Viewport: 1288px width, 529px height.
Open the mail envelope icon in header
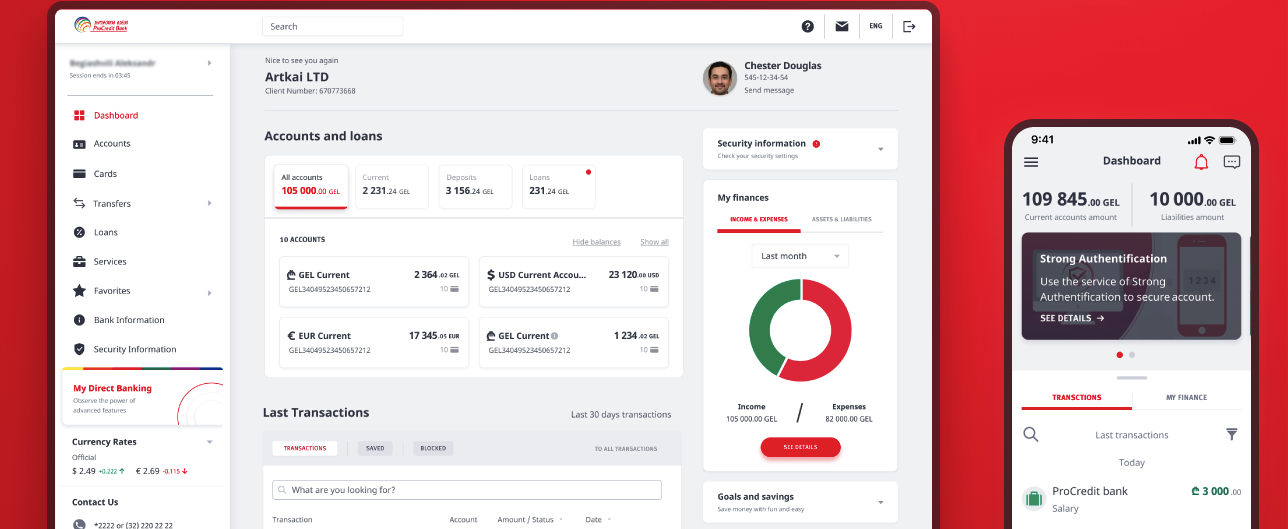point(842,27)
